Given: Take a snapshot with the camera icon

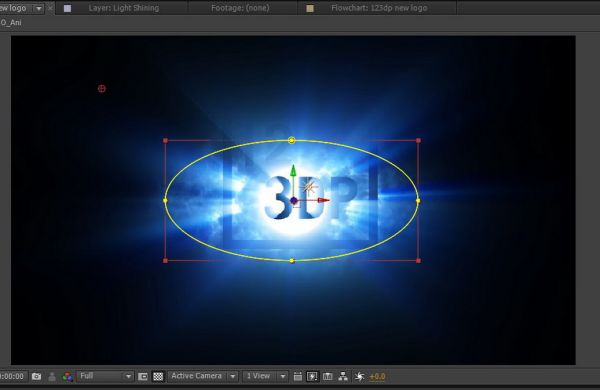Looking at the screenshot, I should point(36,377).
